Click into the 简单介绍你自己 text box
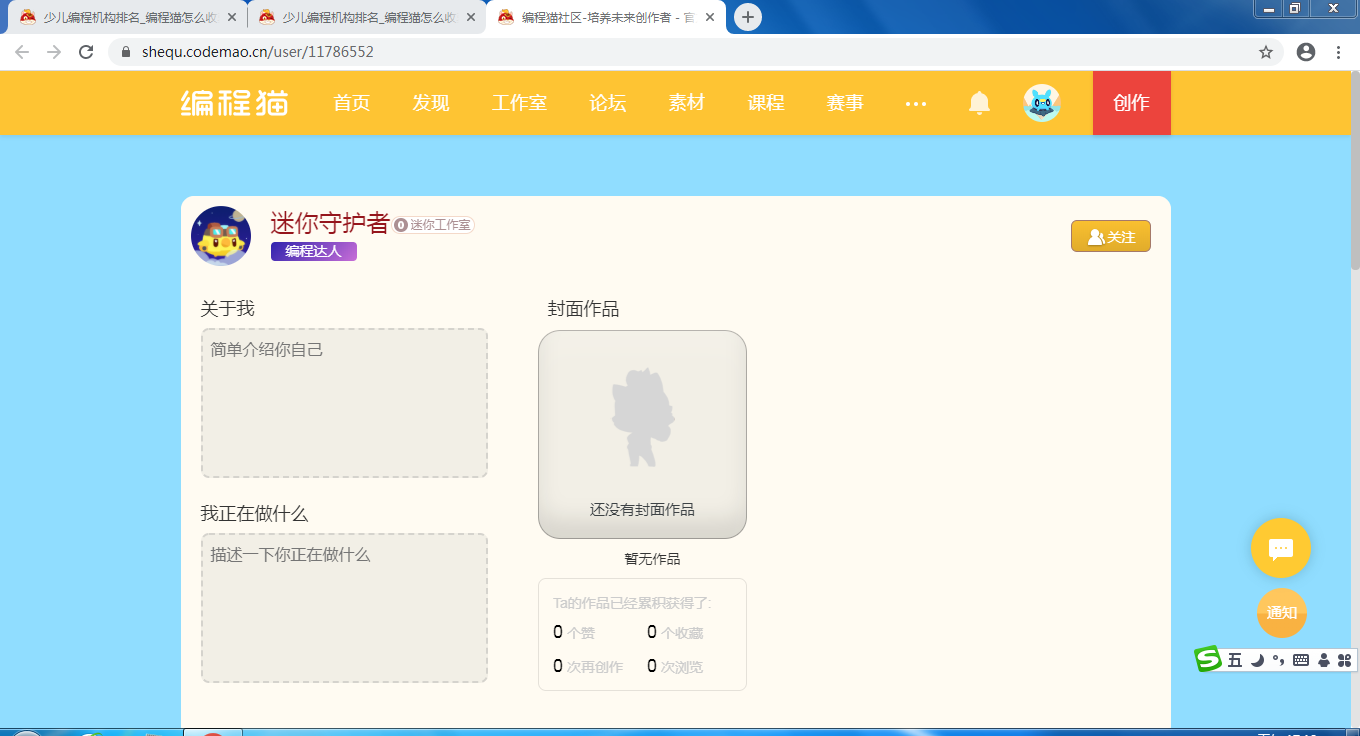The height and width of the screenshot is (736, 1360). [x=344, y=403]
